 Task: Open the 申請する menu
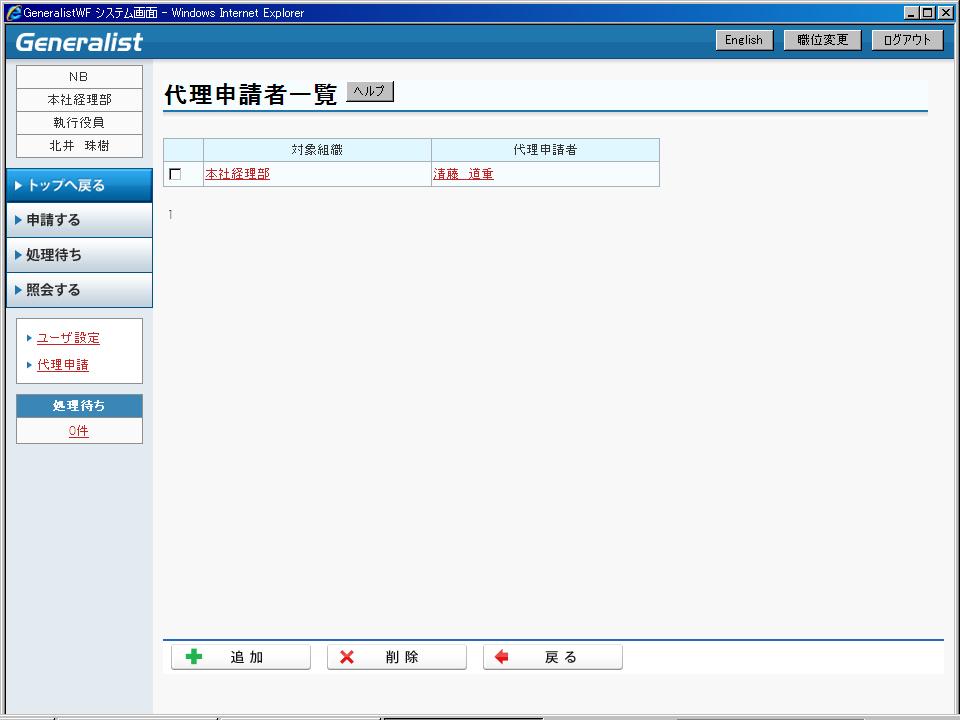[79, 220]
